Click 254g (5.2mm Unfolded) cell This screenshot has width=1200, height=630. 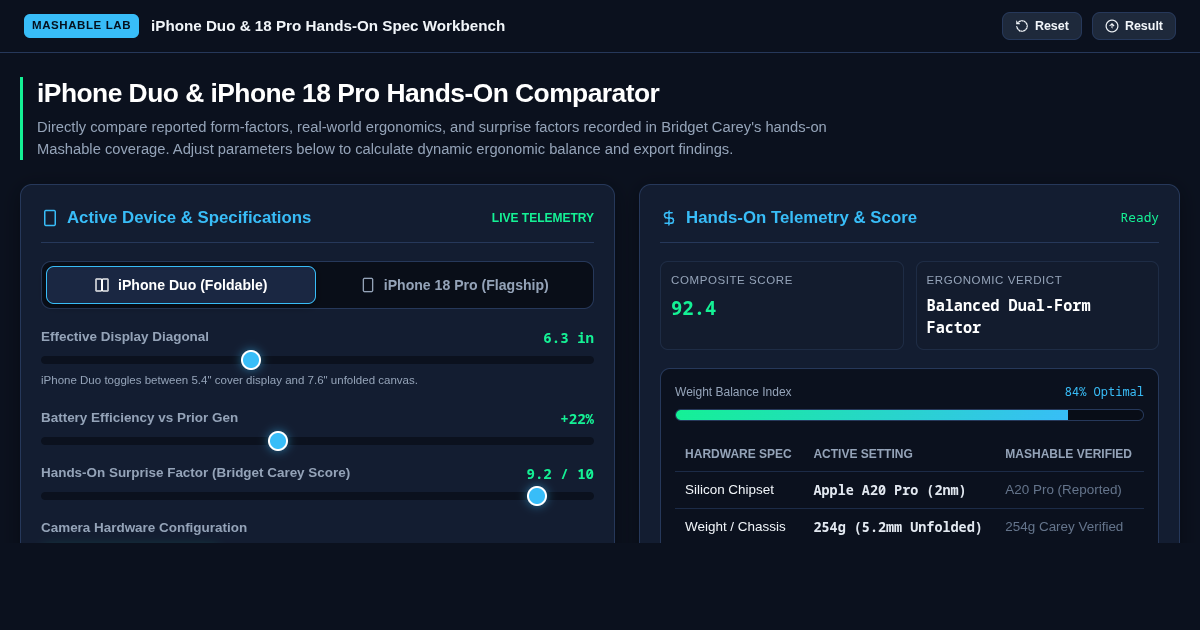tap(898, 527)
